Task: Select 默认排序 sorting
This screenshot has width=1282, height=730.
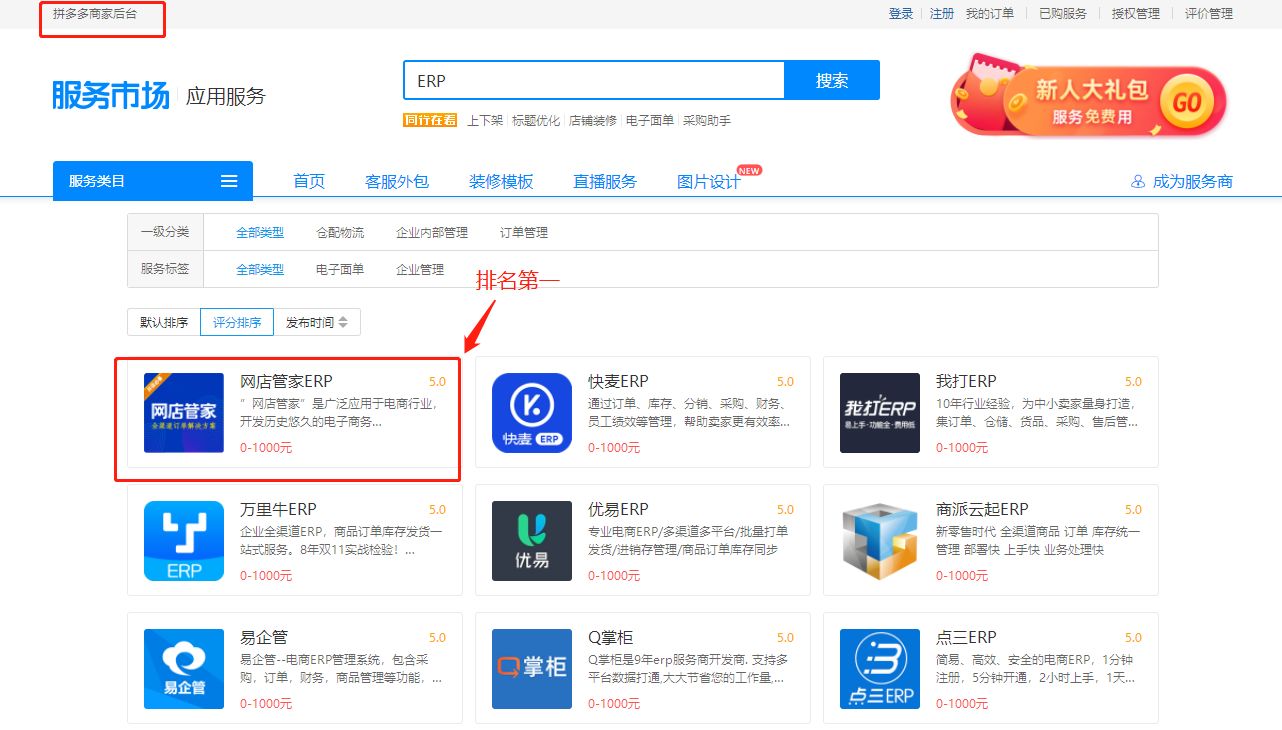Action: pyautogui.click(x=164, y=322)
